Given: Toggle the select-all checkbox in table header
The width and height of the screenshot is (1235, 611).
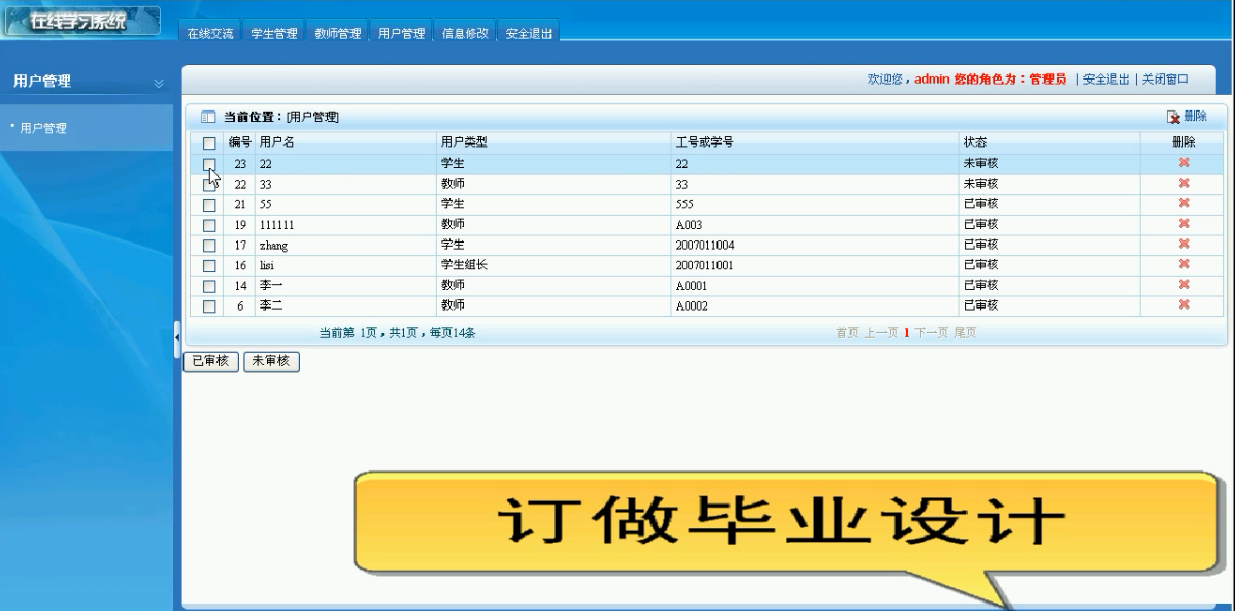Looking at the screenshot, I should (x=209, y=143).
